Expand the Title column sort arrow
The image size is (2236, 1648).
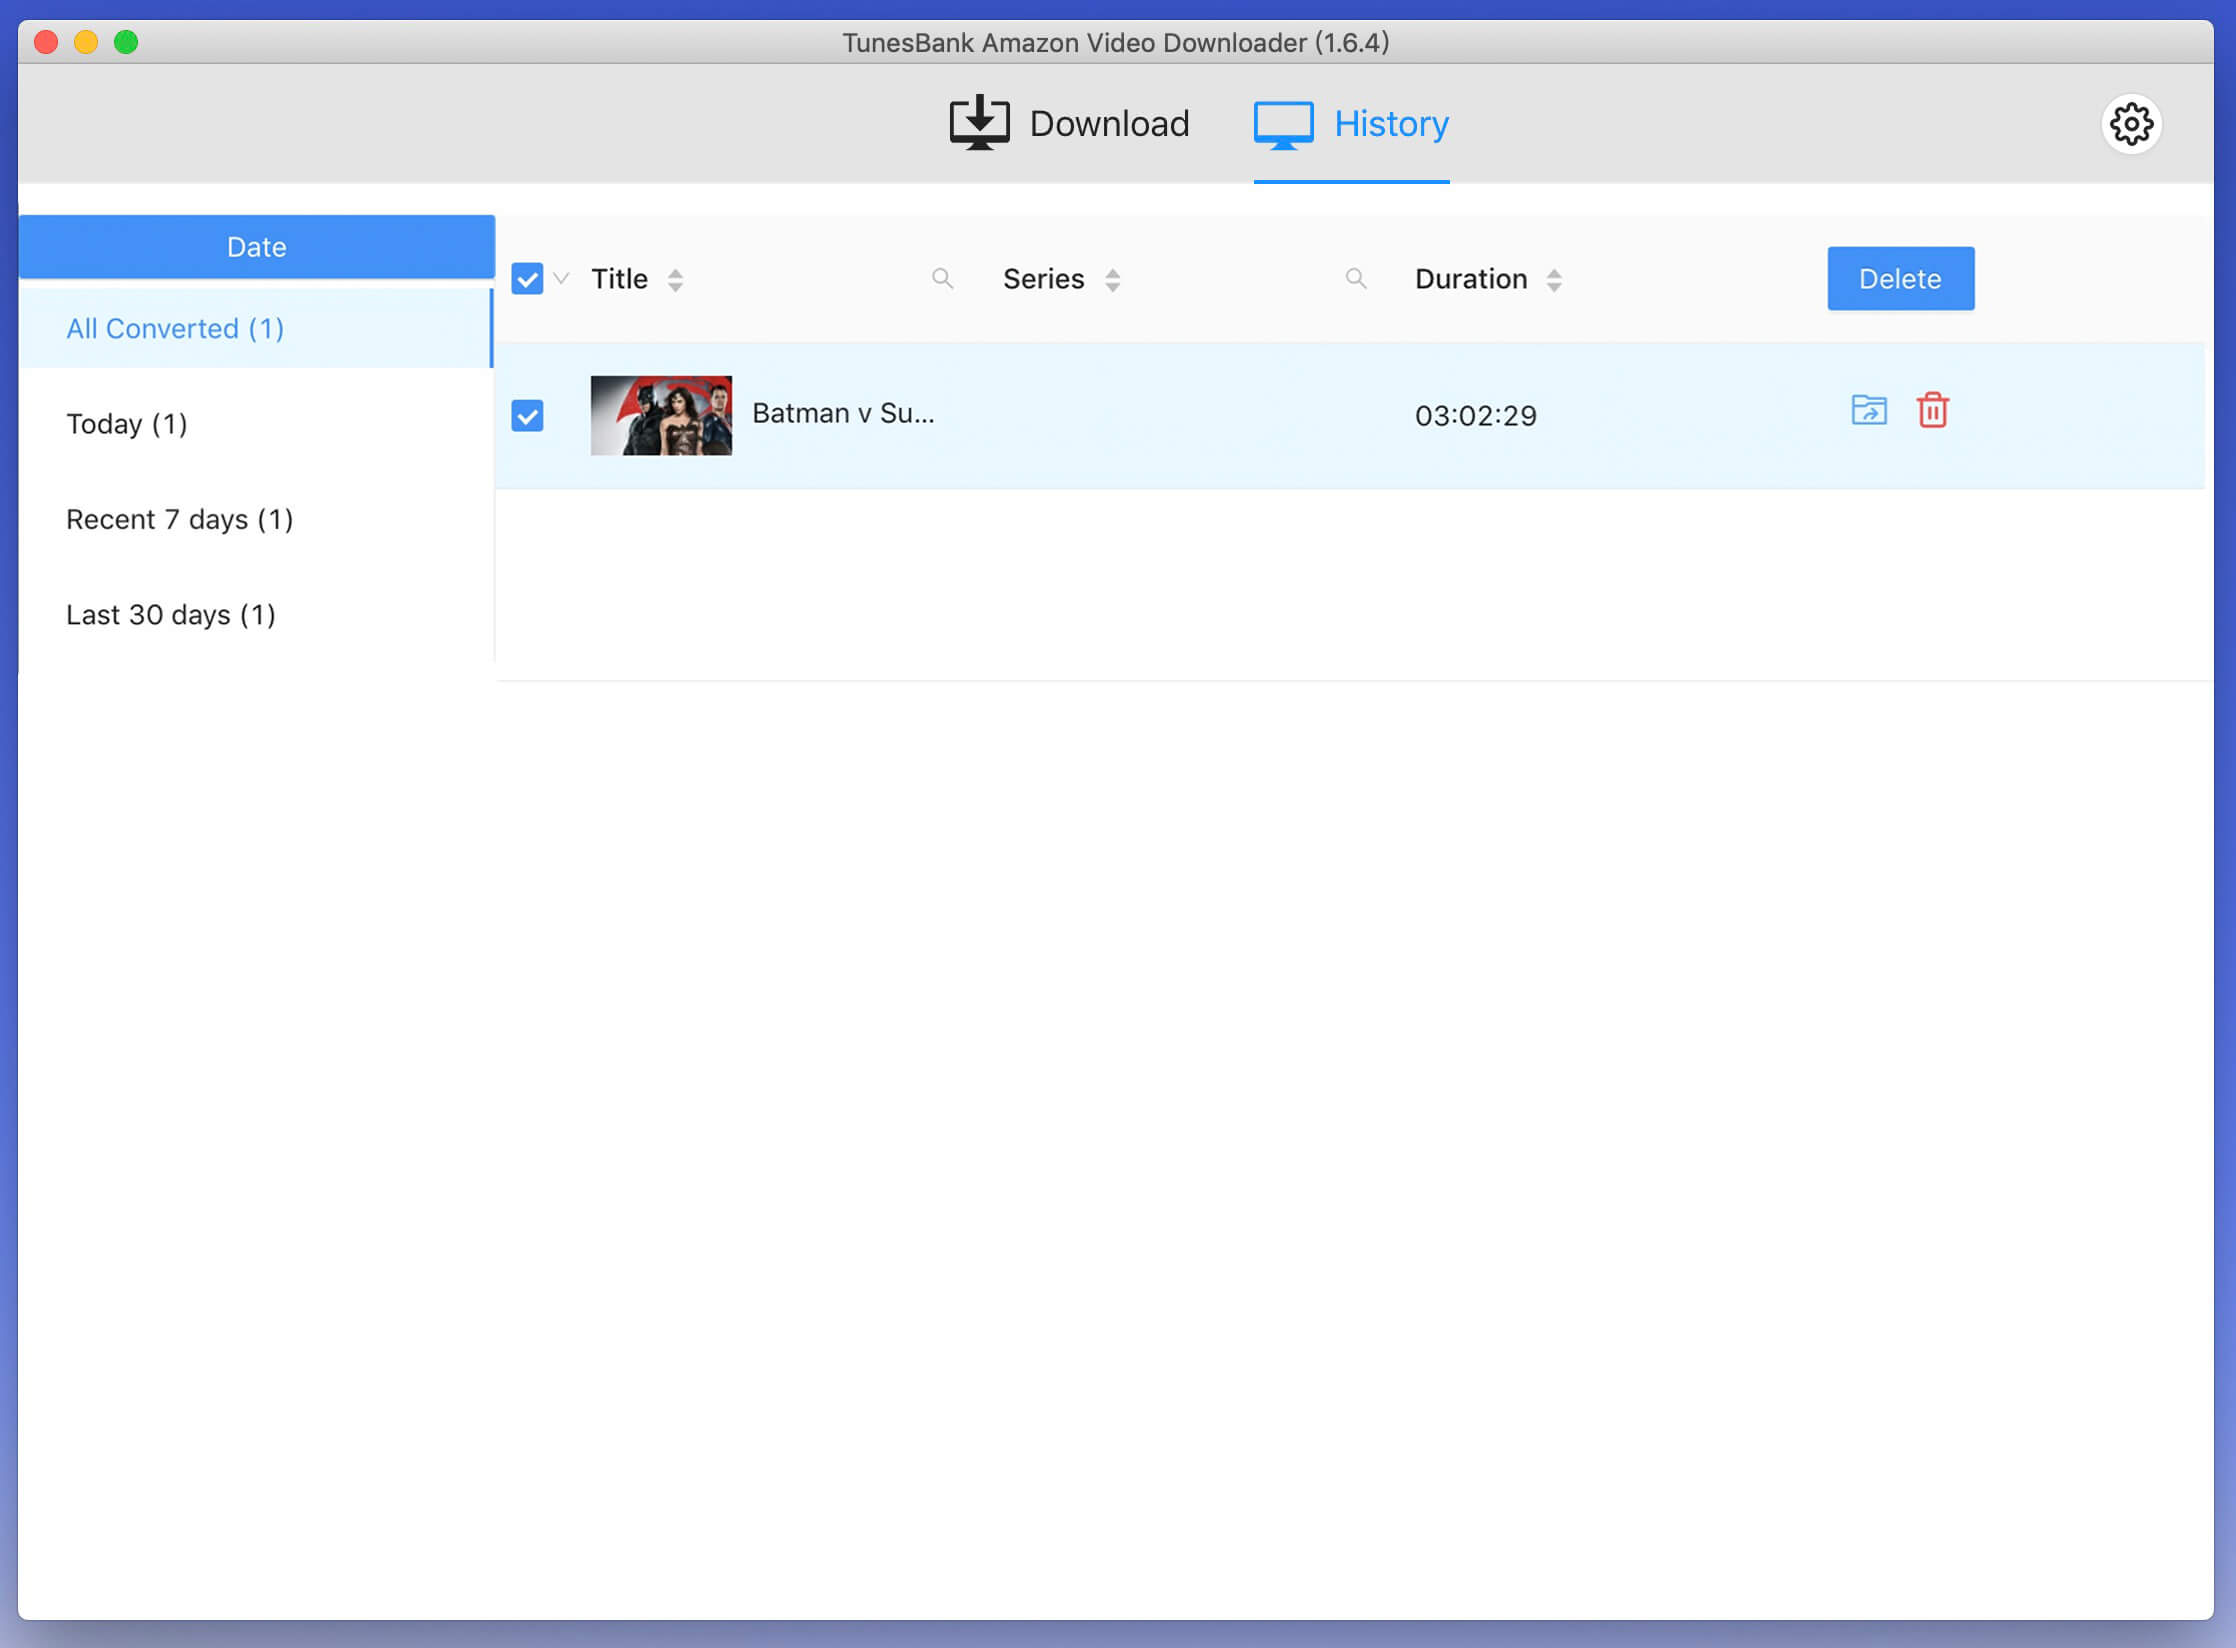[677, 280]
